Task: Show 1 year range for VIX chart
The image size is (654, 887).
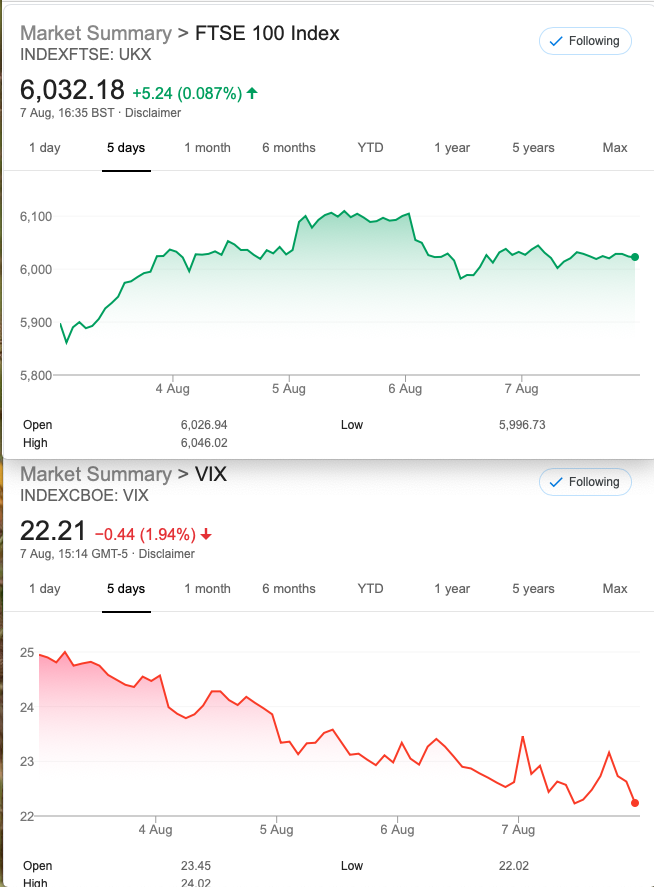Action: click(451, 589)
